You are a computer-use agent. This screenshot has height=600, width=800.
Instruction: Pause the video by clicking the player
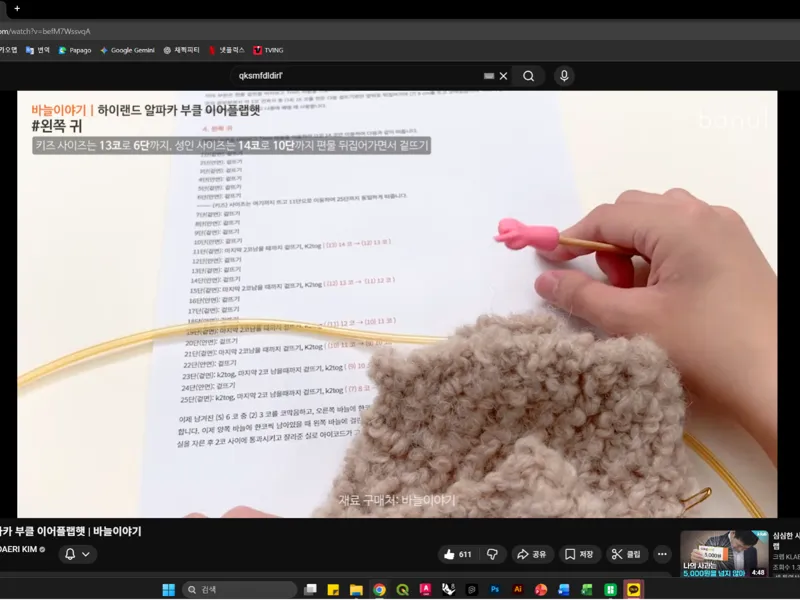tap(397, 304)
